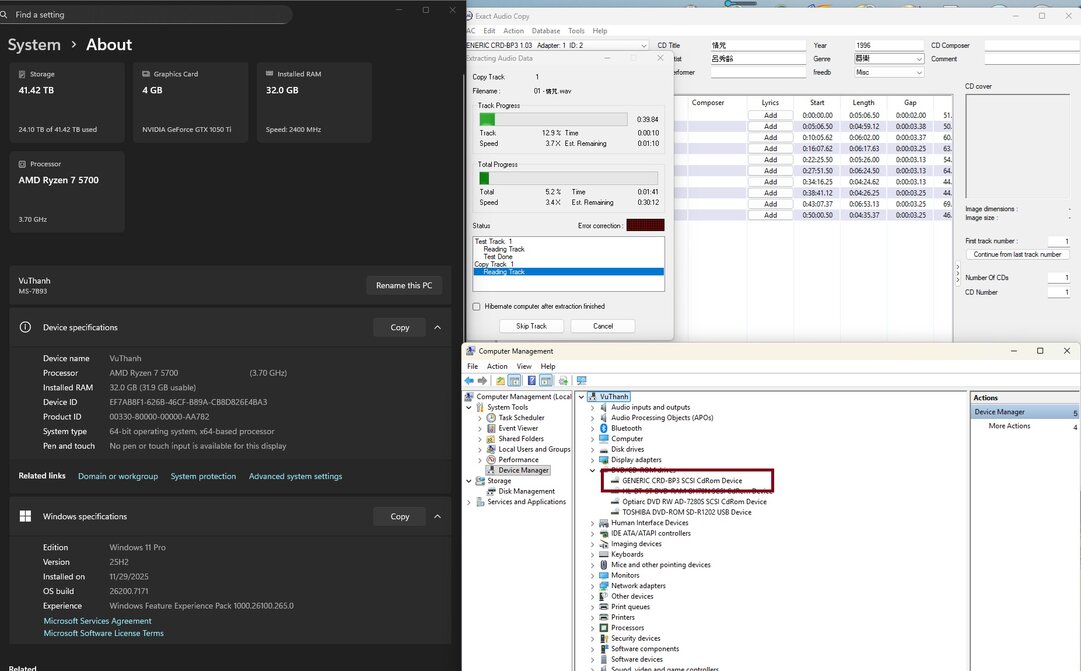This screenshot has width=1081, height=671.
Task: Click the Printers category icon
Action: pos(604,617)
